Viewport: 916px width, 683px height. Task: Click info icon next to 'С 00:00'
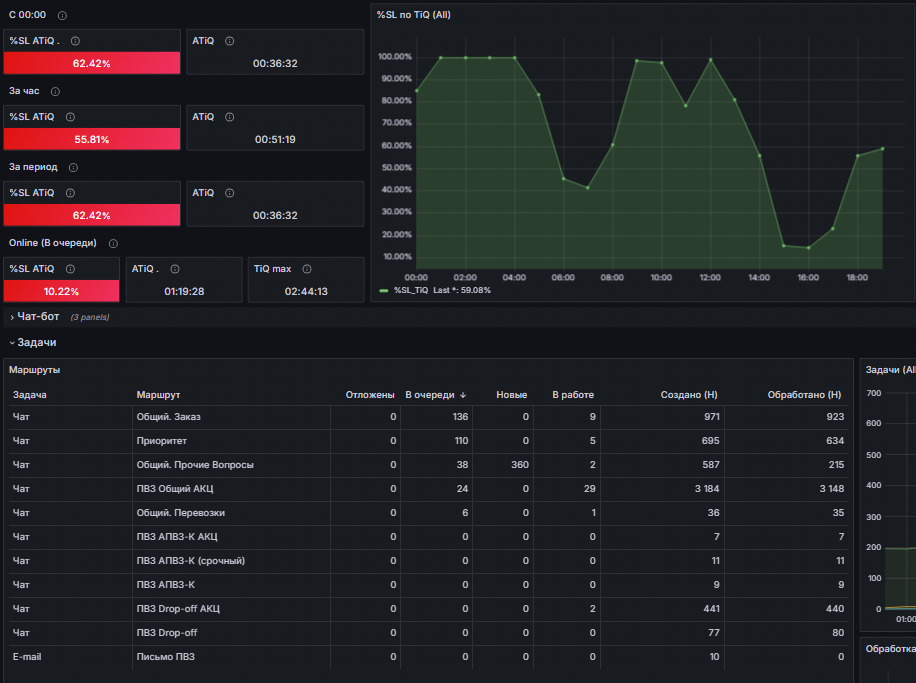pos(62,16)
